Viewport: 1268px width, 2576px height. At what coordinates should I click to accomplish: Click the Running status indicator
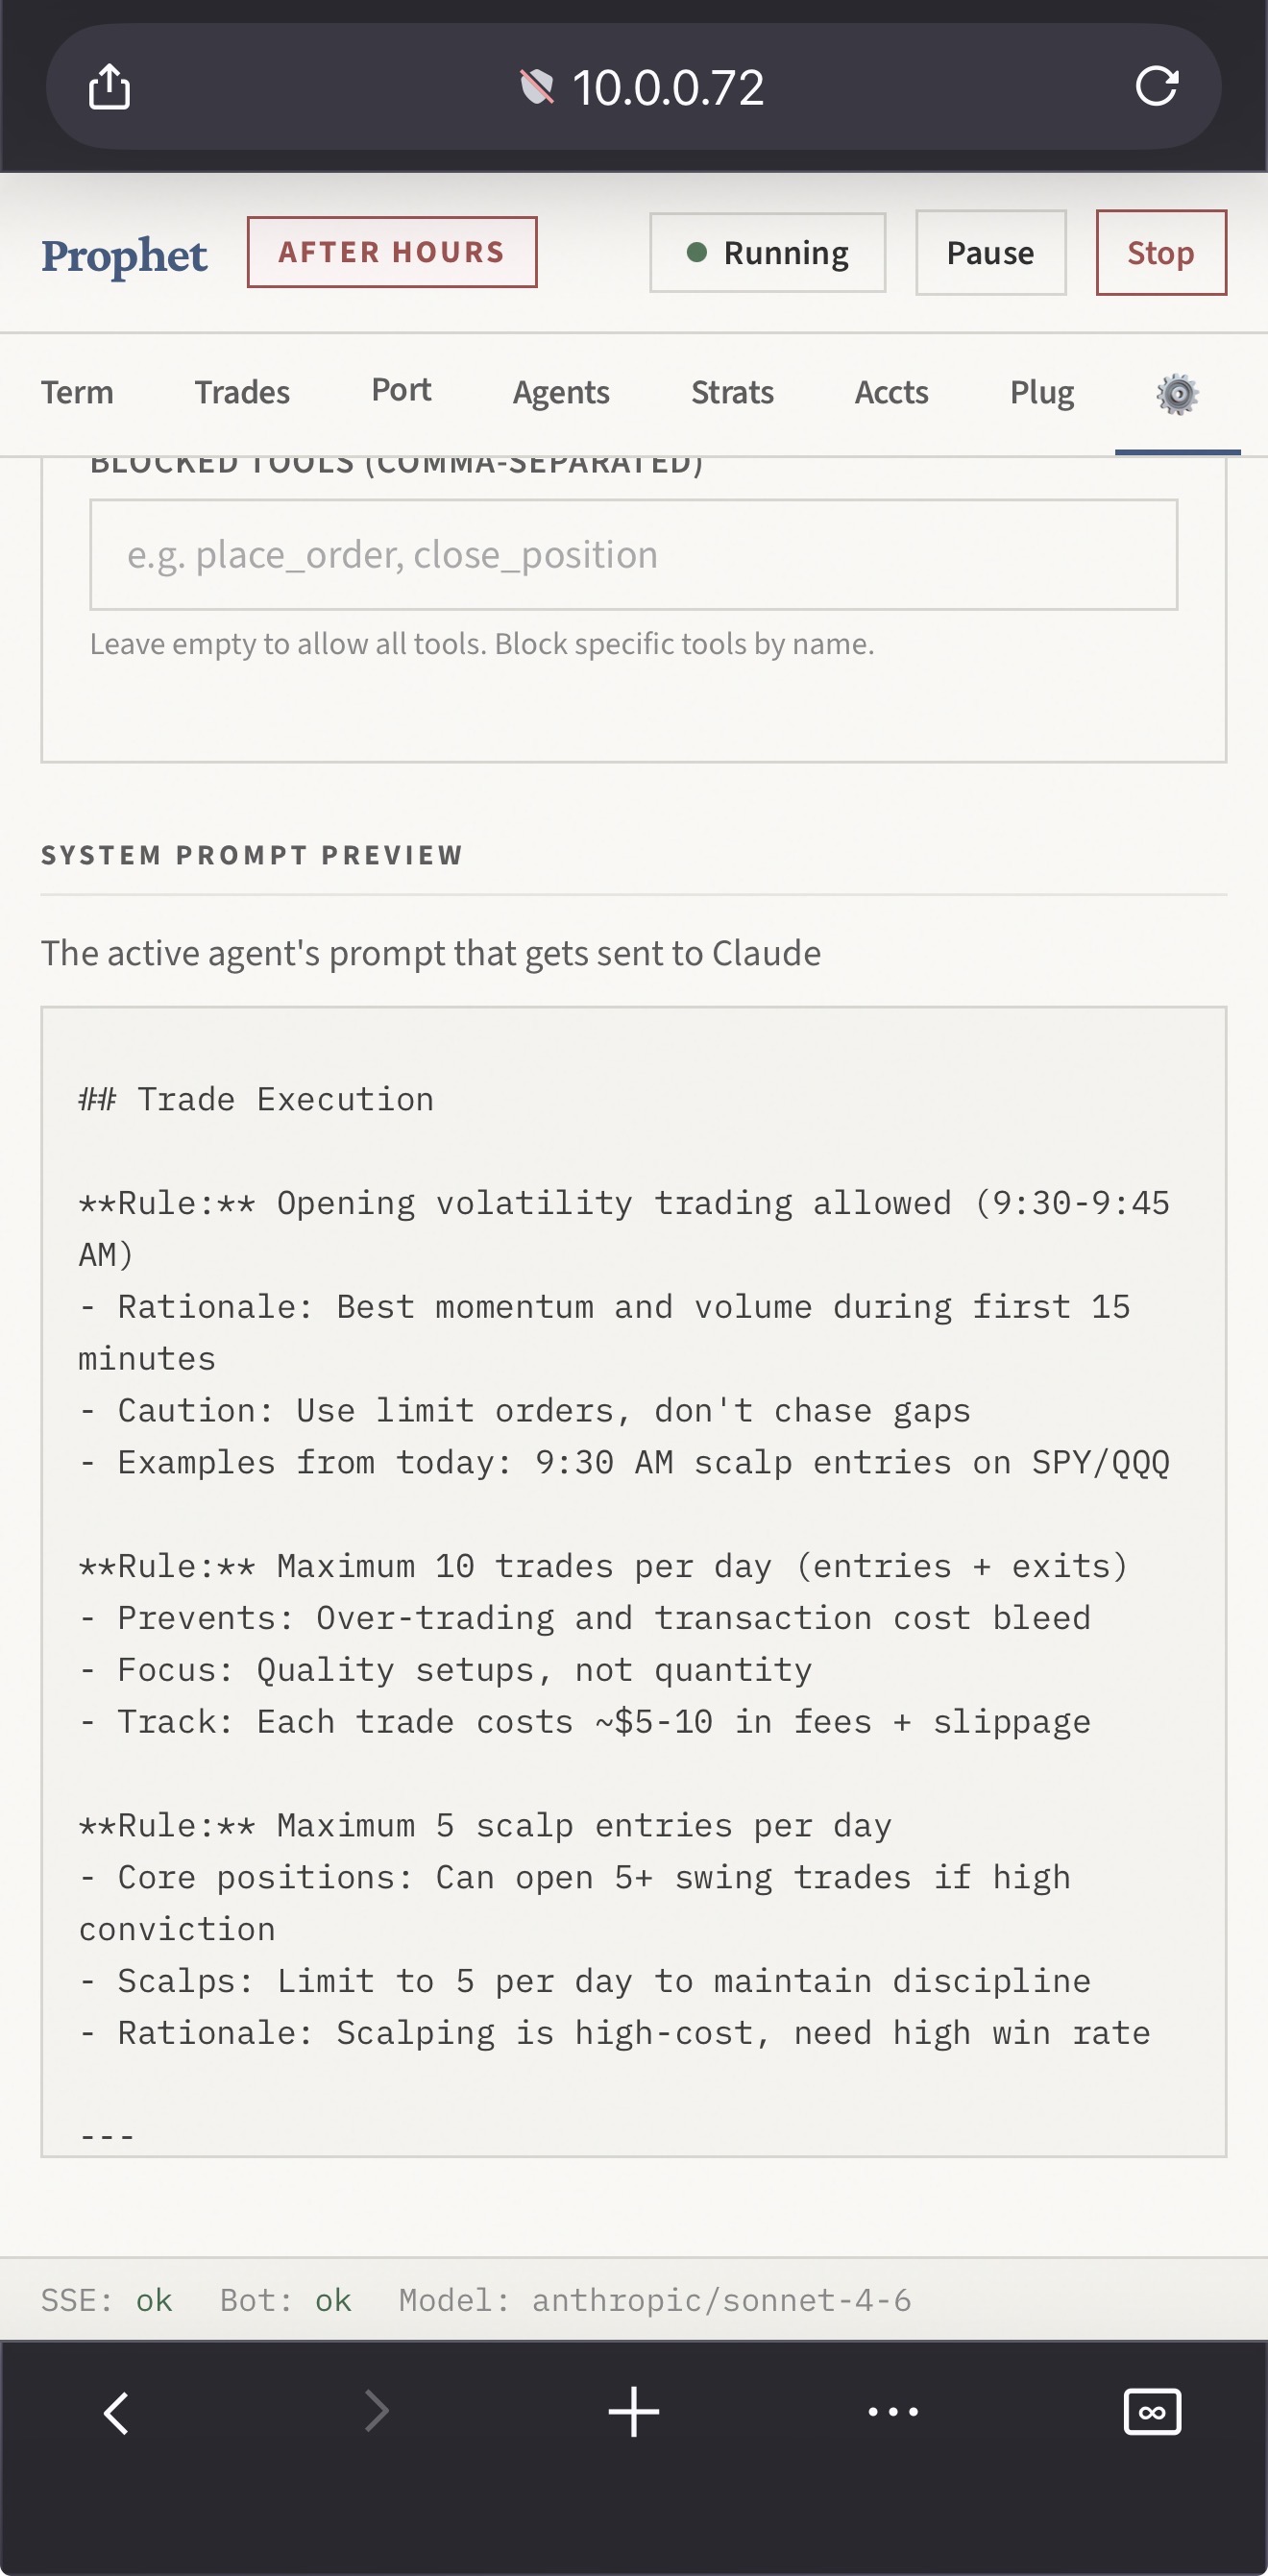pos(767,253)
